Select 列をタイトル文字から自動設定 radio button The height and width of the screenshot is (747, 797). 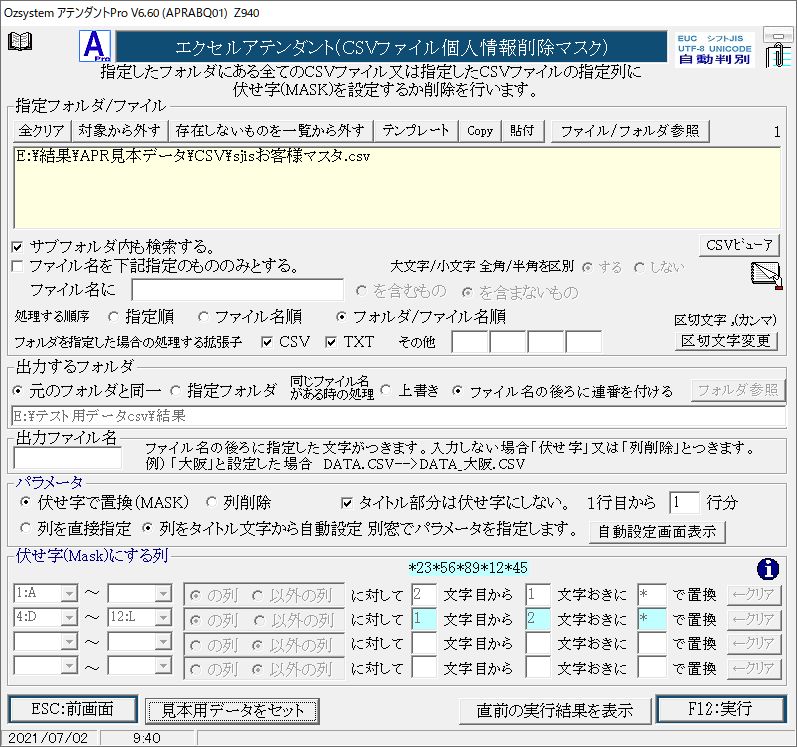point(147,528)
